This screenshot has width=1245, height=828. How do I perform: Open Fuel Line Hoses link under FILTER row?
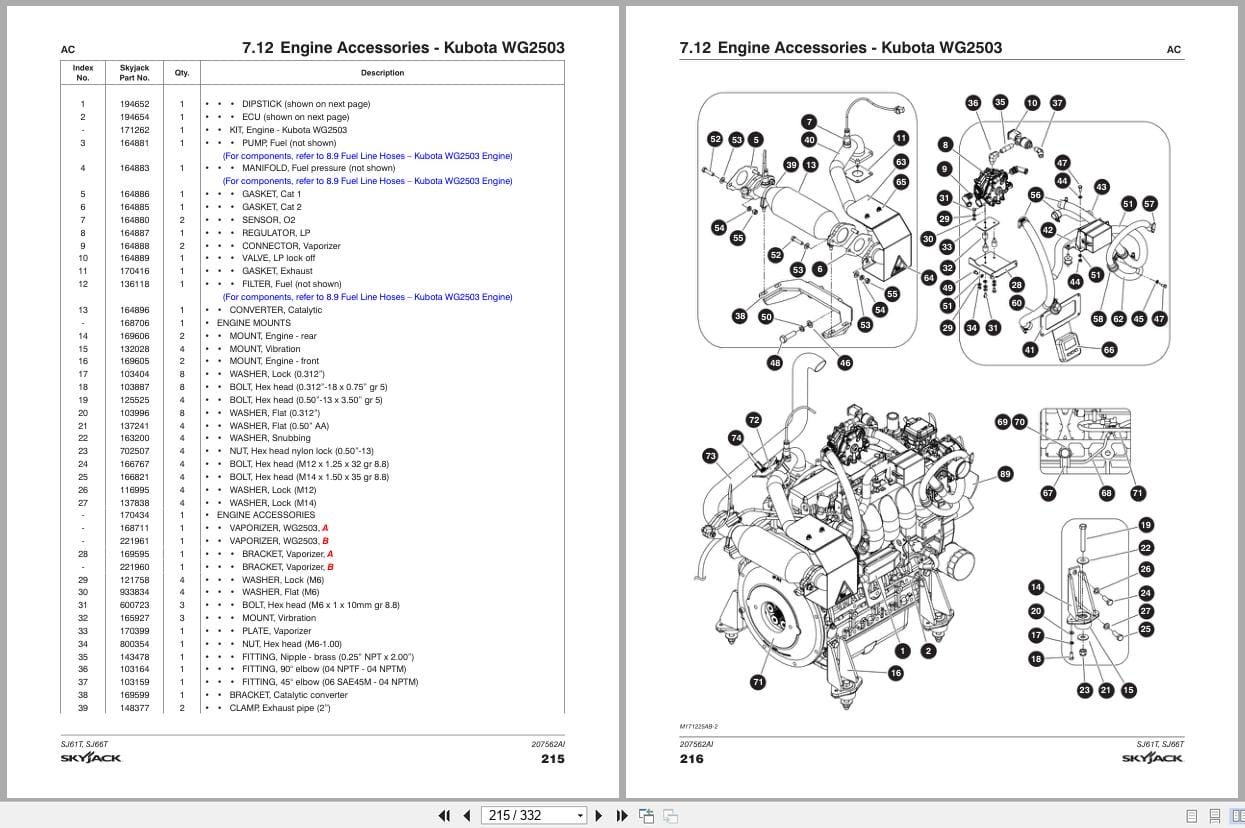click(367, 297)
